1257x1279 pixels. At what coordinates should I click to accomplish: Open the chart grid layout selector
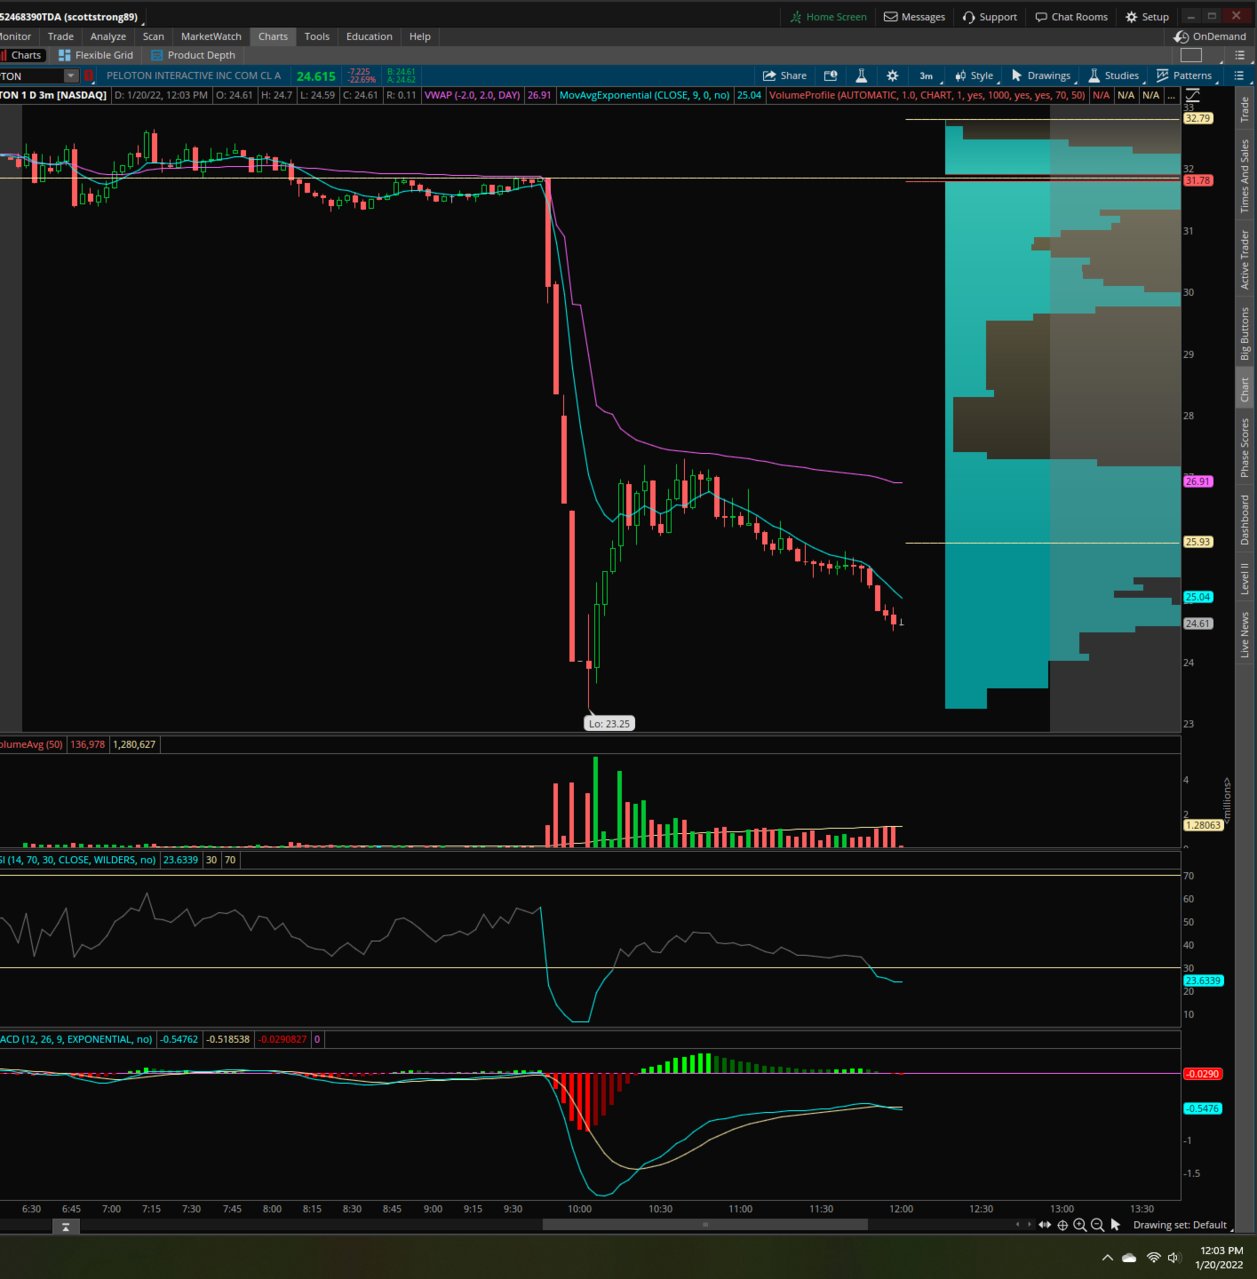pyautogui.click(x=1191, y=55)
